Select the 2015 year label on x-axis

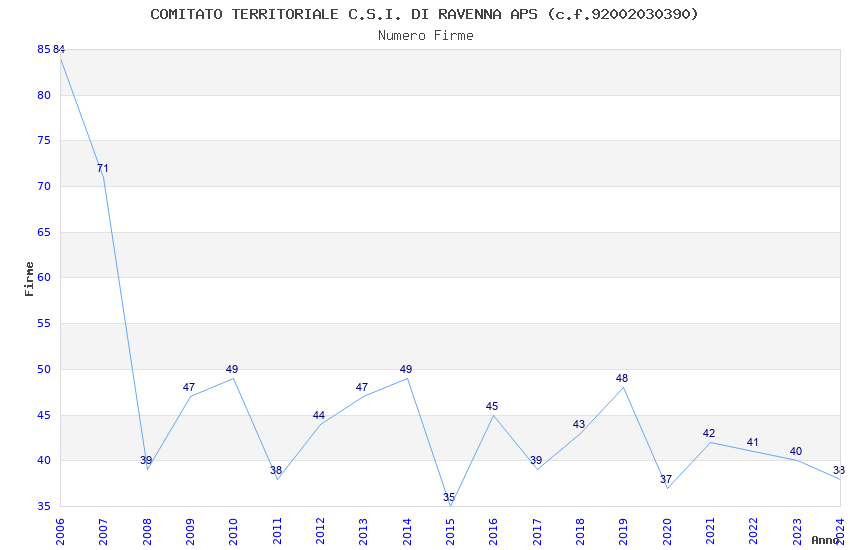pos(450,529)
